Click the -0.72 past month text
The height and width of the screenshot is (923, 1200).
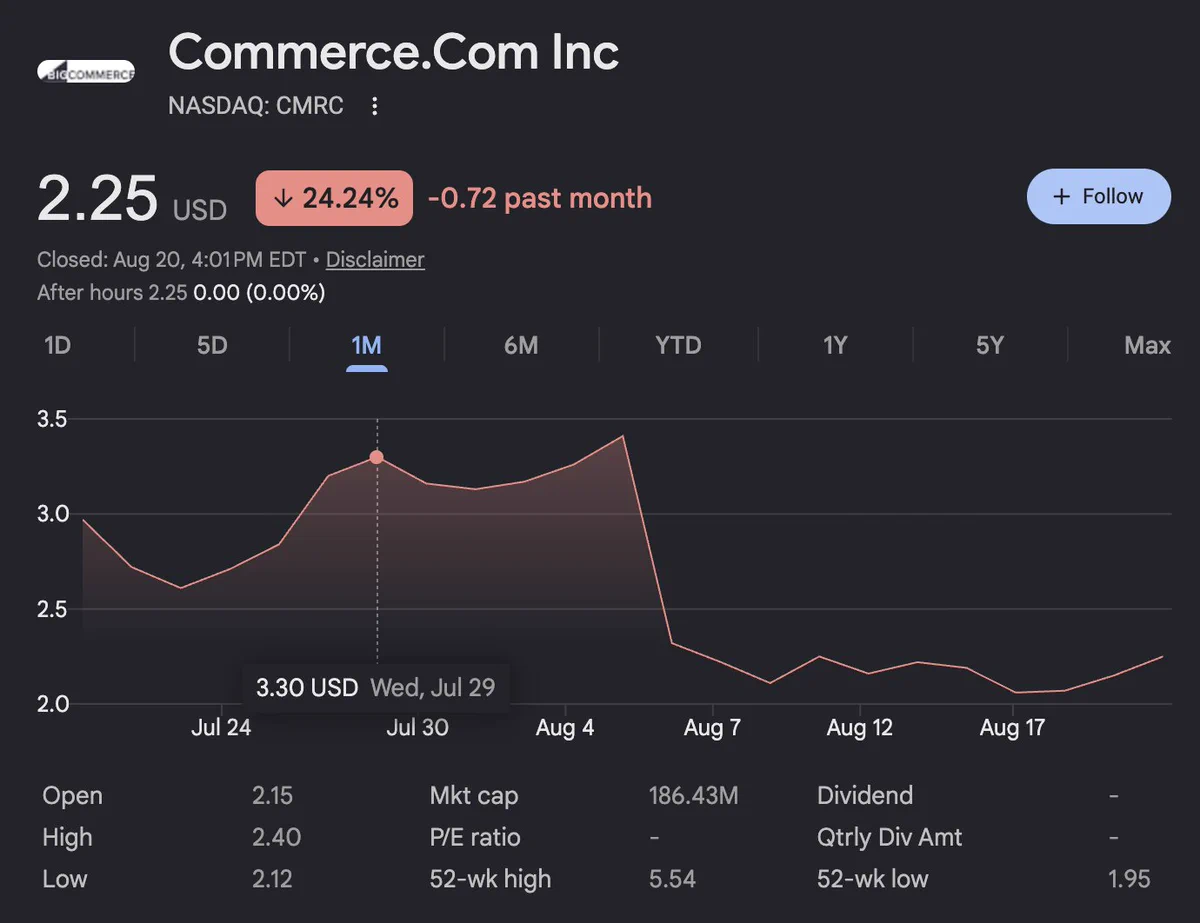pos(540,198)
